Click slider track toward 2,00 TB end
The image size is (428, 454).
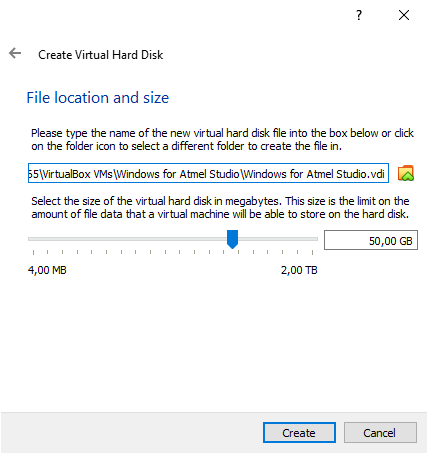point(278,239)
